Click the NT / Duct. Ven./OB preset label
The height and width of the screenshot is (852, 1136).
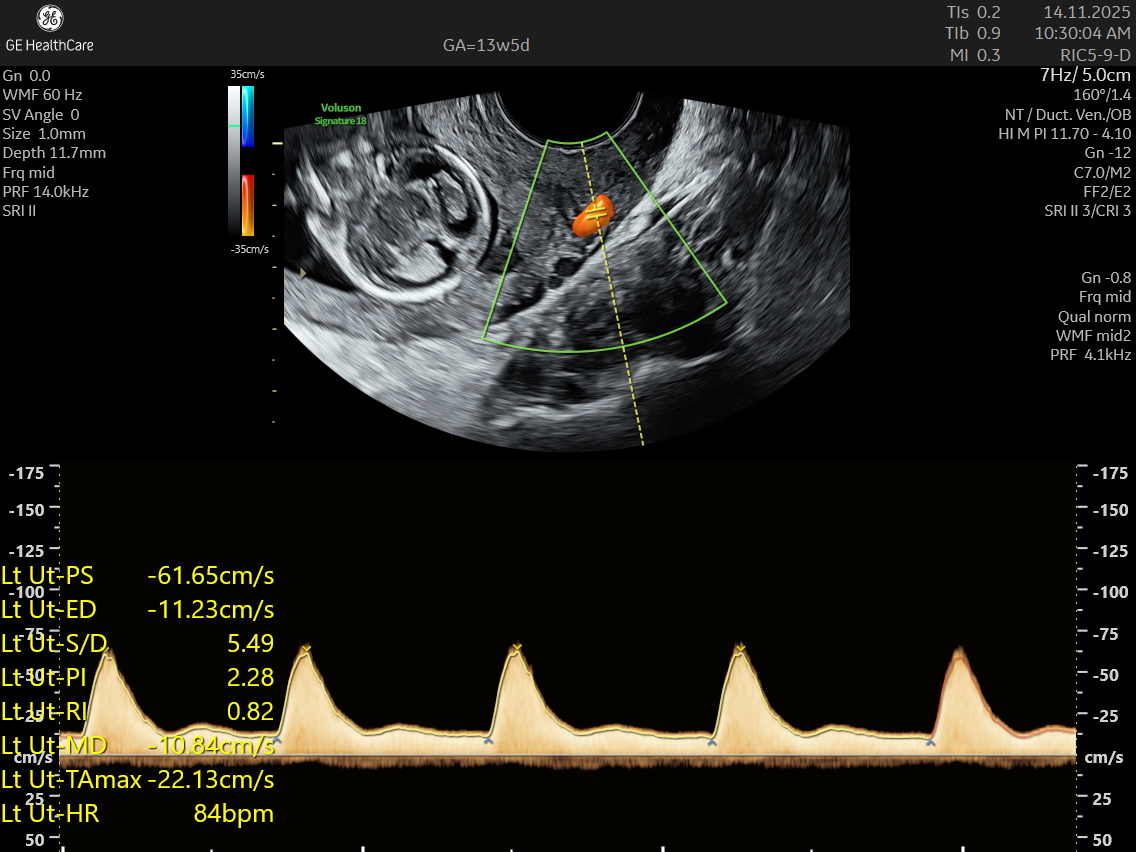(x=1067, y=114)
